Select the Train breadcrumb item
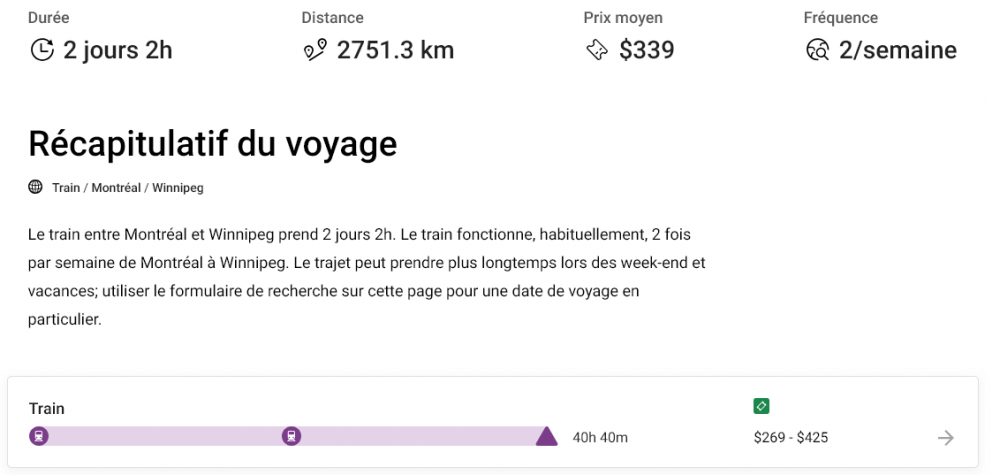 pyautogui.click(x=66, y=188)
